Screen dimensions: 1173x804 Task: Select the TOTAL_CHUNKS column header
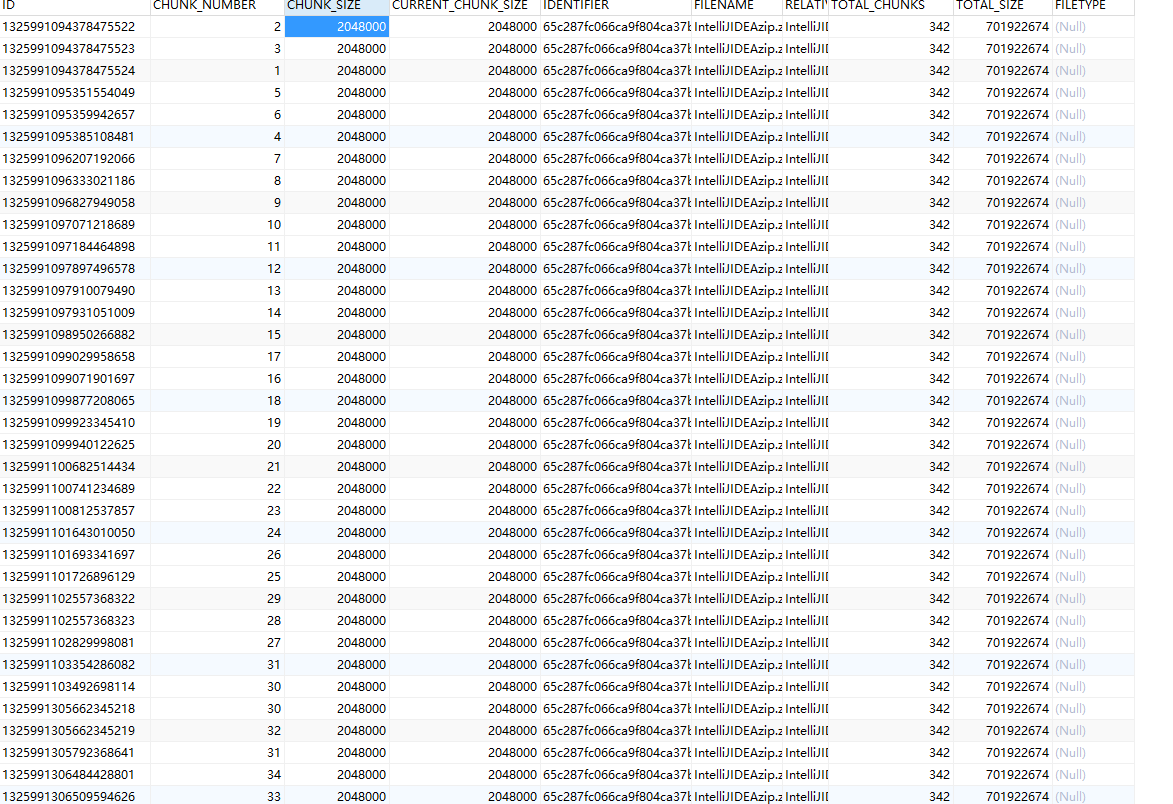(x=890, y=6)
